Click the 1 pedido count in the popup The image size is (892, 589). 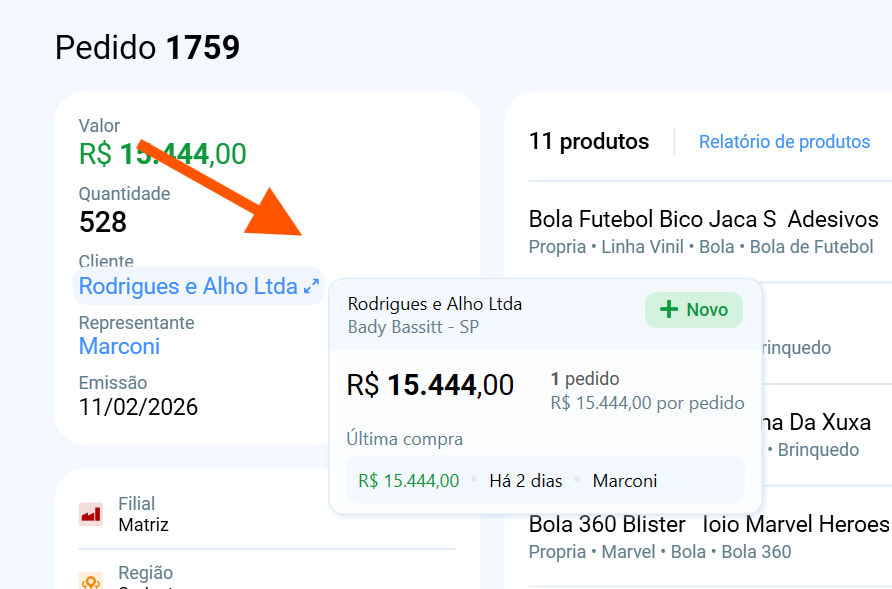585,379
